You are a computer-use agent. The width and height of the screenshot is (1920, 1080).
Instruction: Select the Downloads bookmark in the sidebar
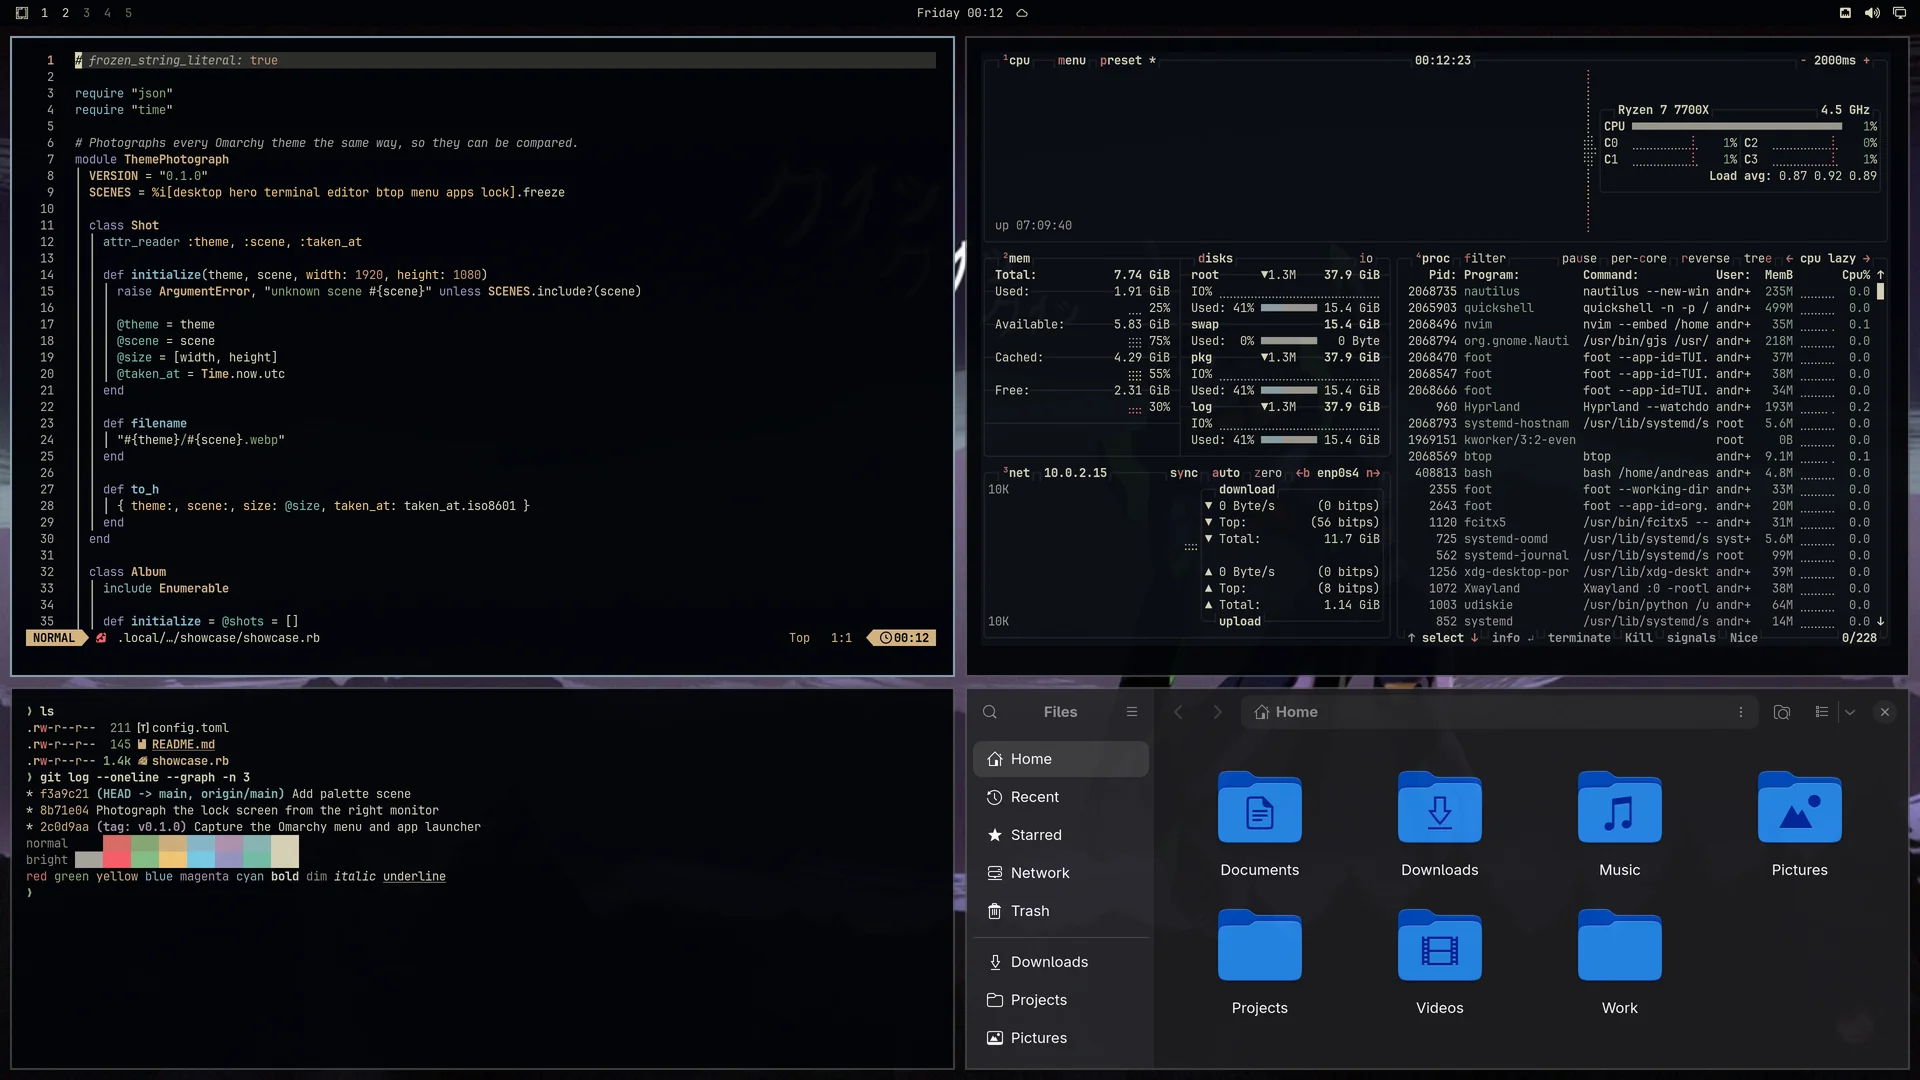click(1061, 962)
